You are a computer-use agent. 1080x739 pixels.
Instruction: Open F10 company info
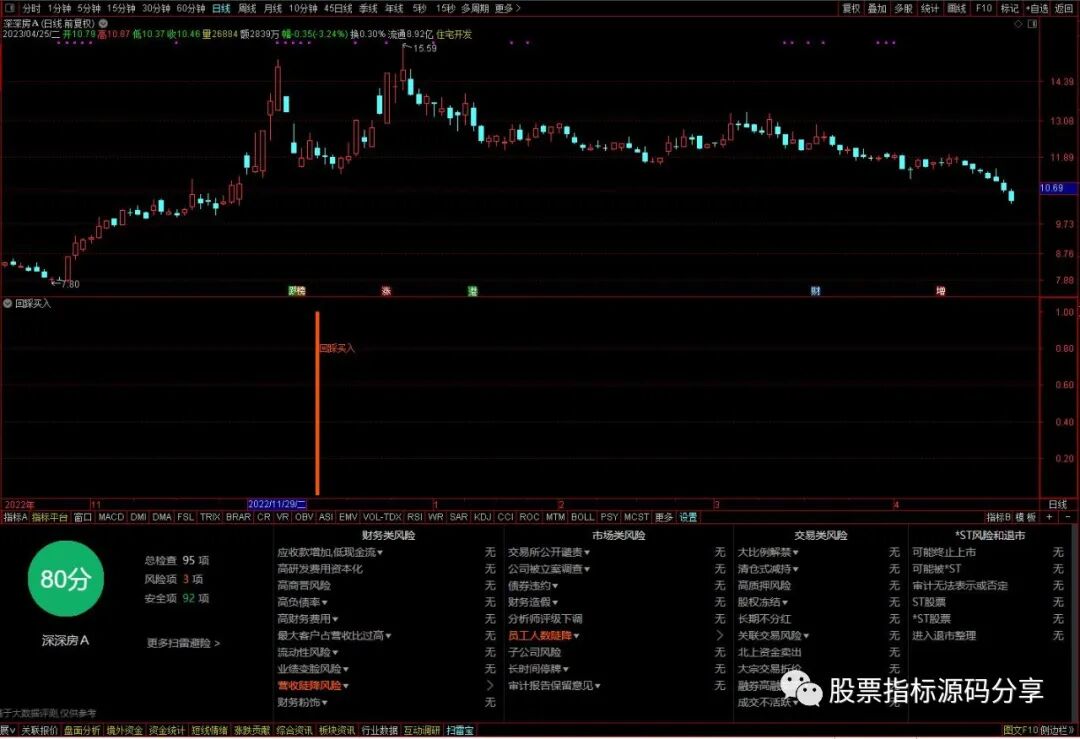point(984,8)
